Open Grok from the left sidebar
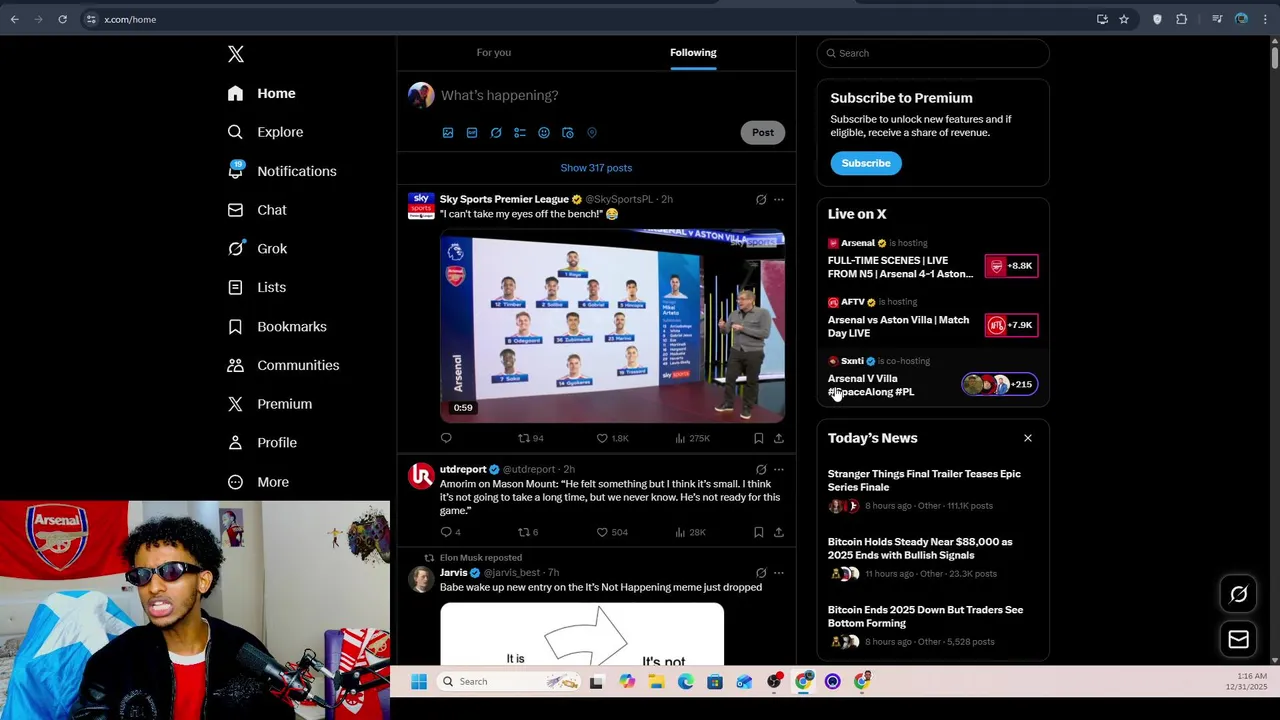The width and height of the screenshot is (1280, 720). point(257,249)
